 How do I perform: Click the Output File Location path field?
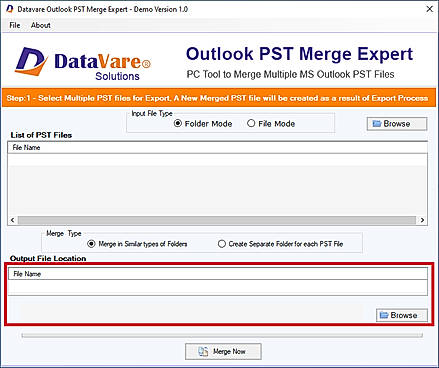[x=218, y=287]
